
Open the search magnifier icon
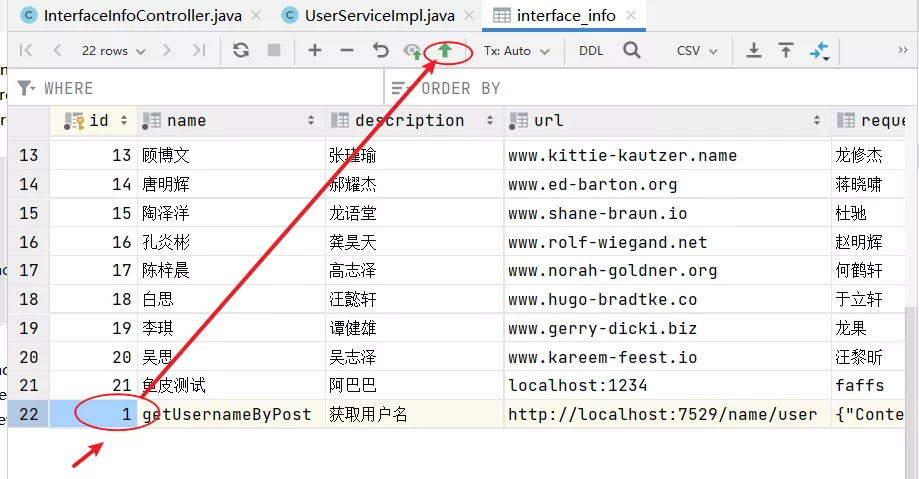click(632, 50)
